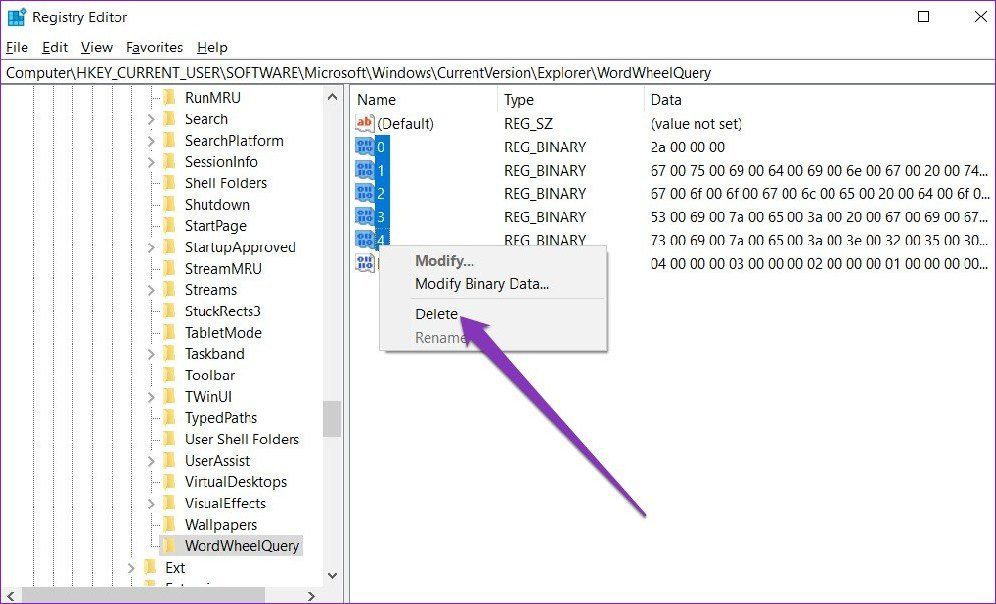The width and height of the screenshot is (996, 604).
Task: Open the View menu
Action: [x=97, y=48]
